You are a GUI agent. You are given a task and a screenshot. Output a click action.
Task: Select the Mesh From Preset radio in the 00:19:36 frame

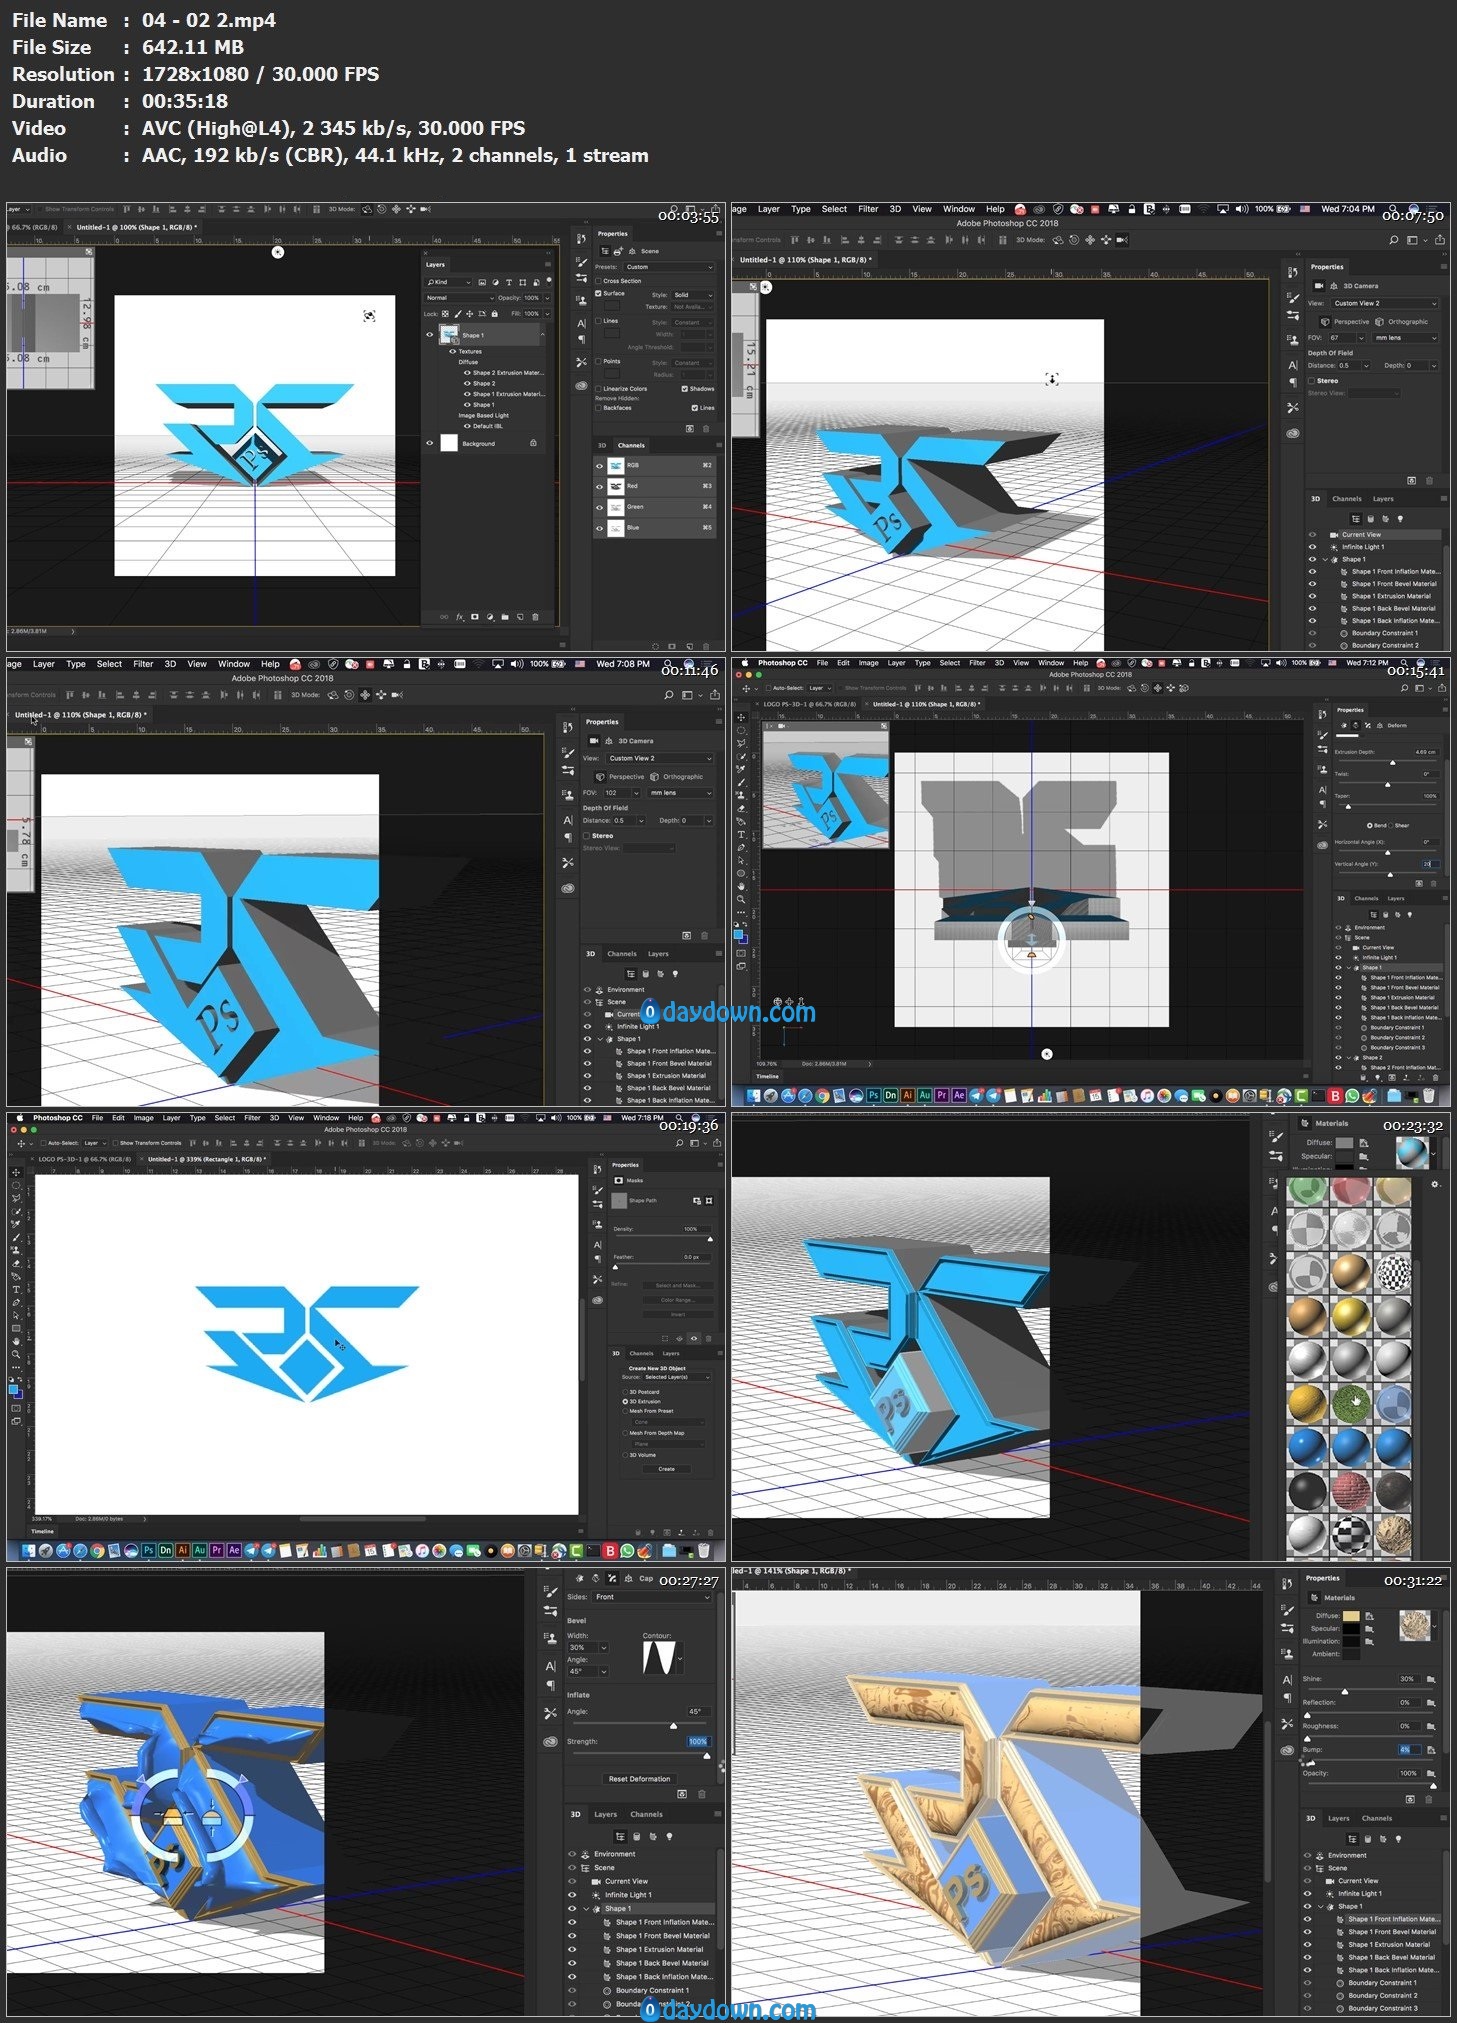coord(625,1411)
